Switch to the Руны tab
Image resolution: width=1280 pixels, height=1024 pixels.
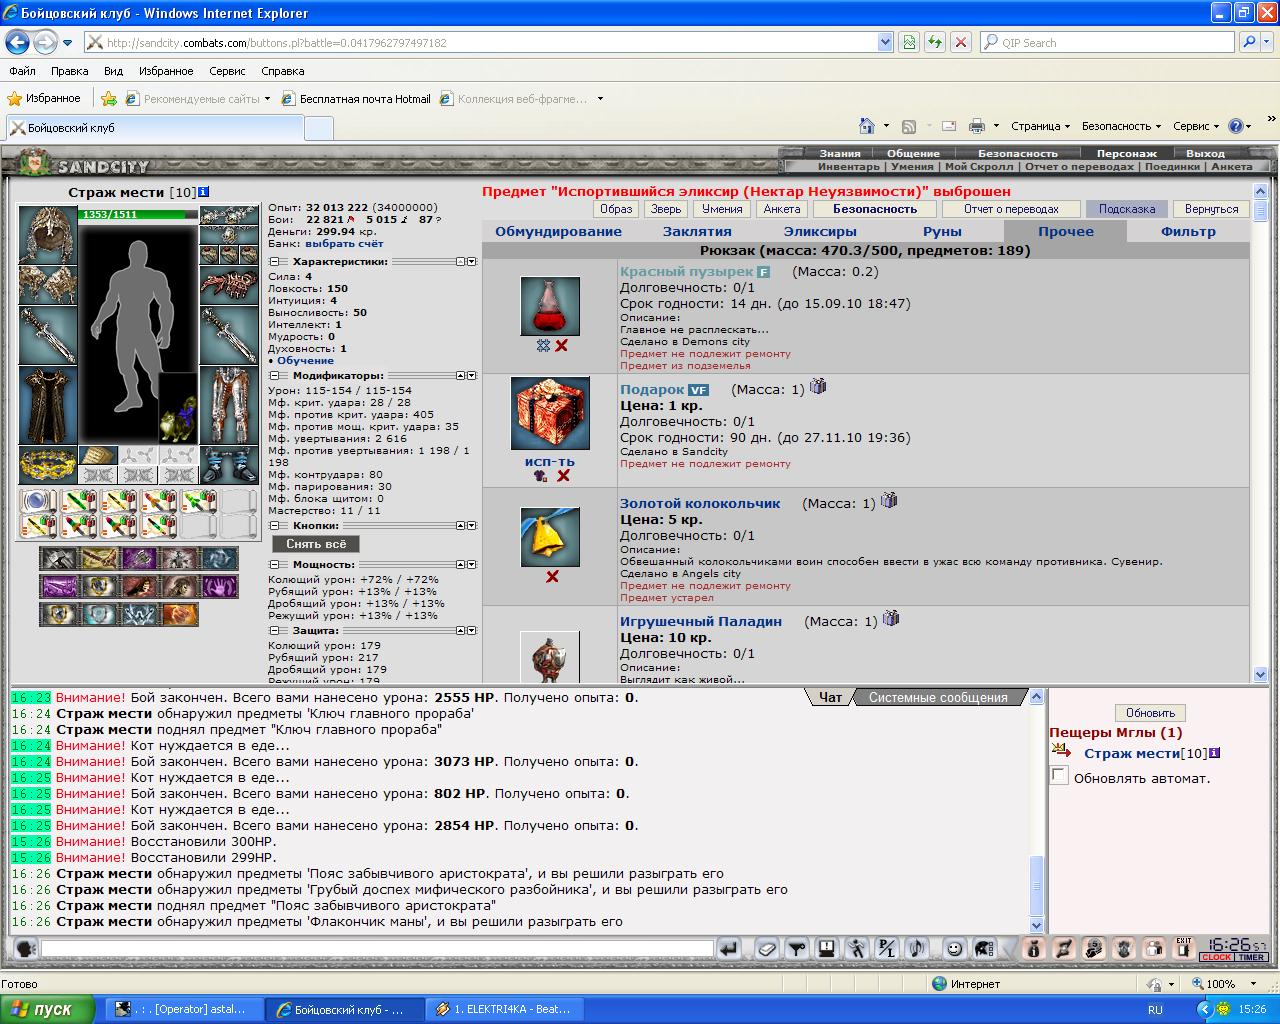coord(942,231)
